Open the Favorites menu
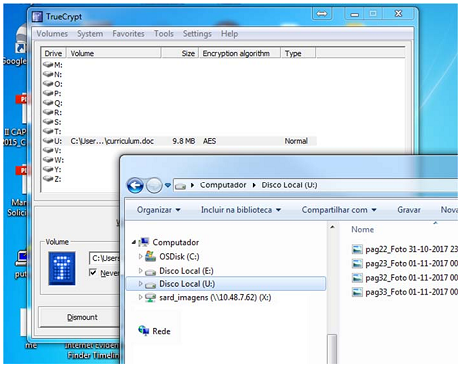Image resolution: width=468 pixels, height=369 pixels. (128, 34)
